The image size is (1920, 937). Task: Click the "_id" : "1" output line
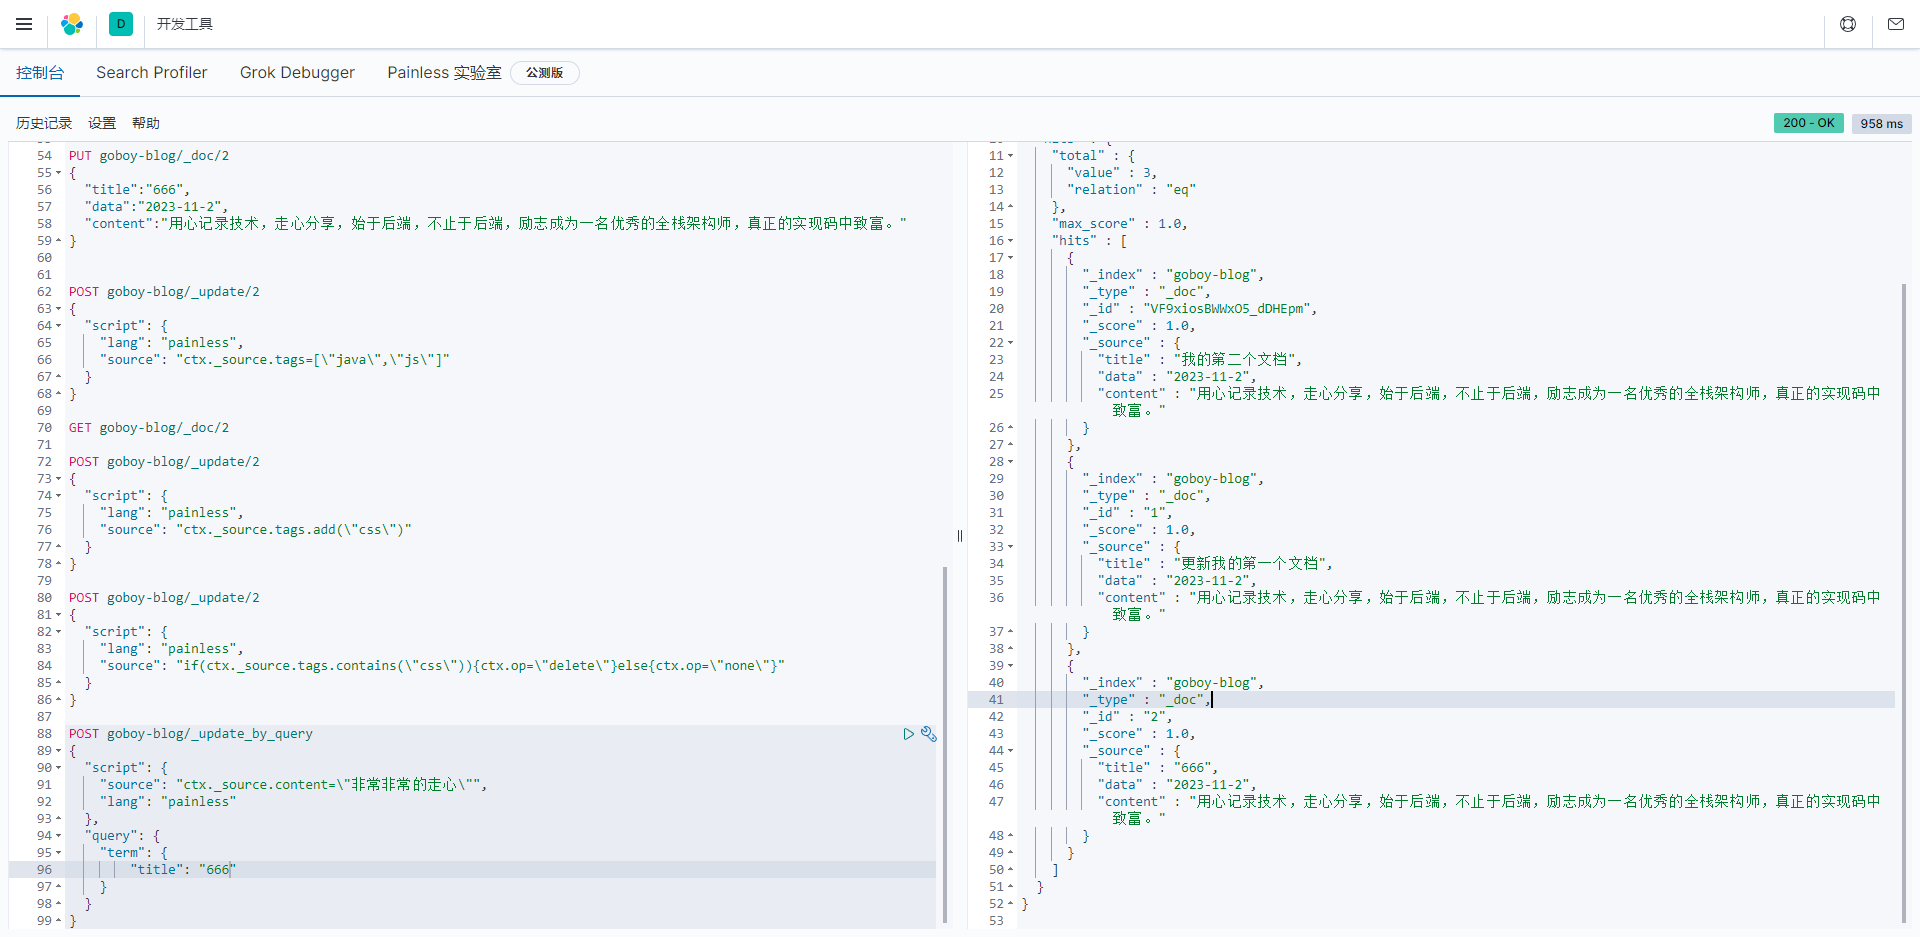point(1127,513)
